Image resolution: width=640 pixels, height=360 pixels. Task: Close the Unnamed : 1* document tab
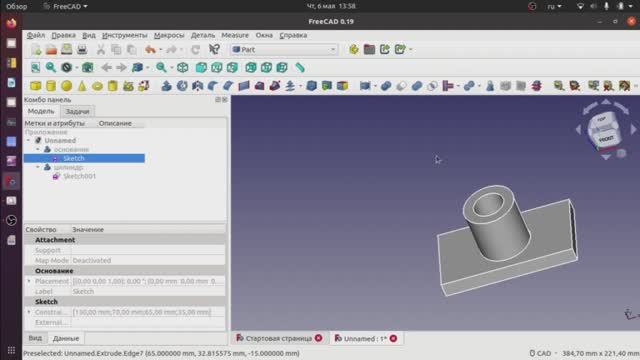pyautogui.click(x=393, y=338)
